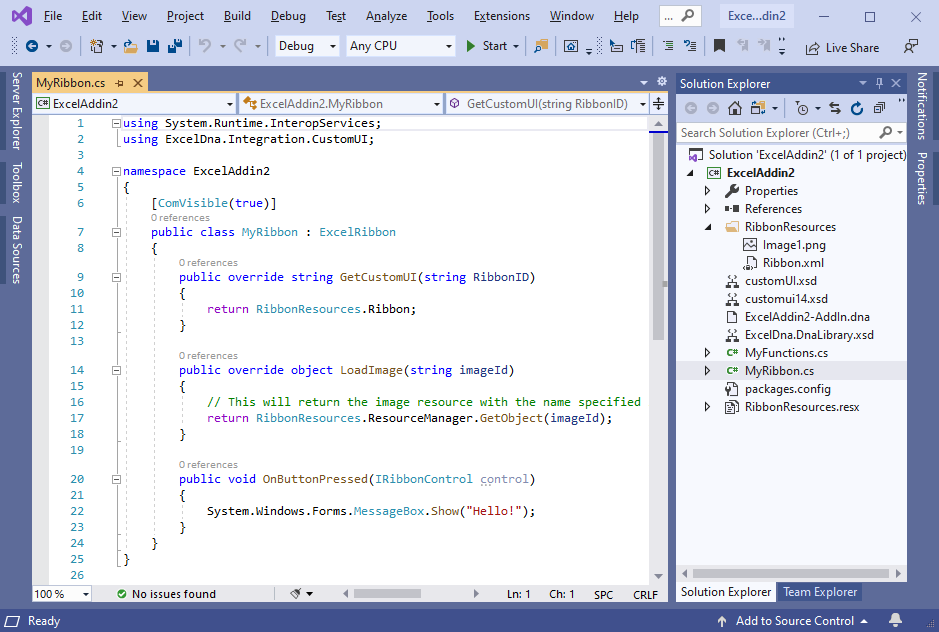Click the Visual Studio logo icon
This screenshot has height=632, width=939.
pyautogui.click(x=22, y=16)
